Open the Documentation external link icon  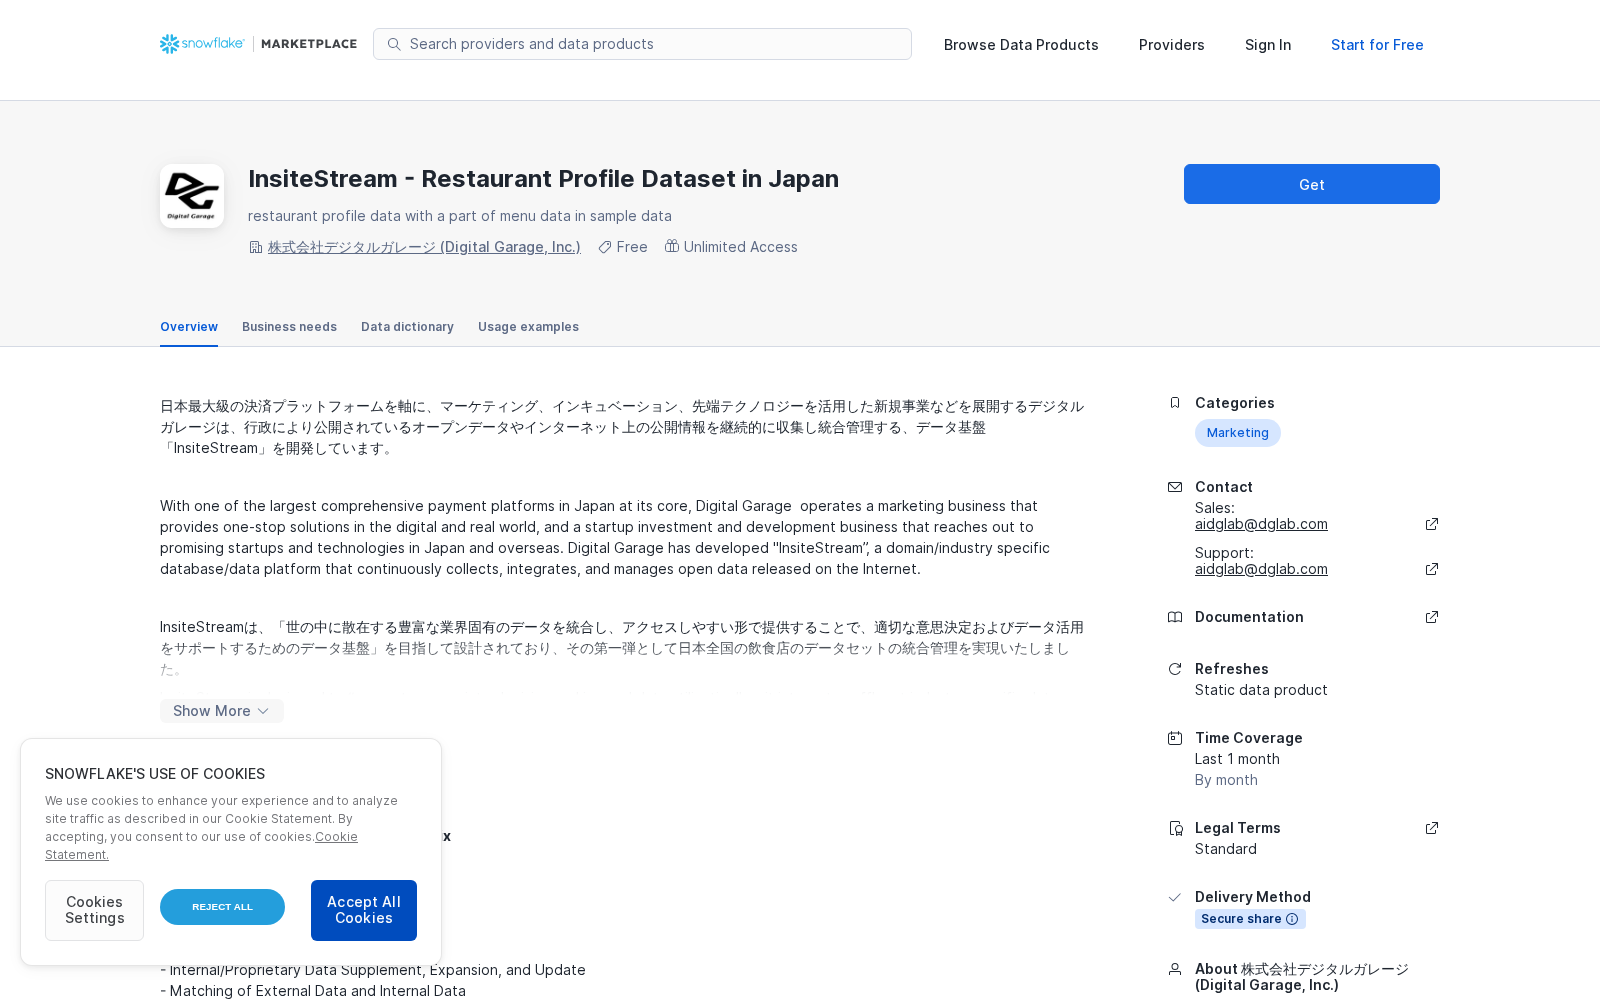pyautogui.click(x=1432, y=617)
